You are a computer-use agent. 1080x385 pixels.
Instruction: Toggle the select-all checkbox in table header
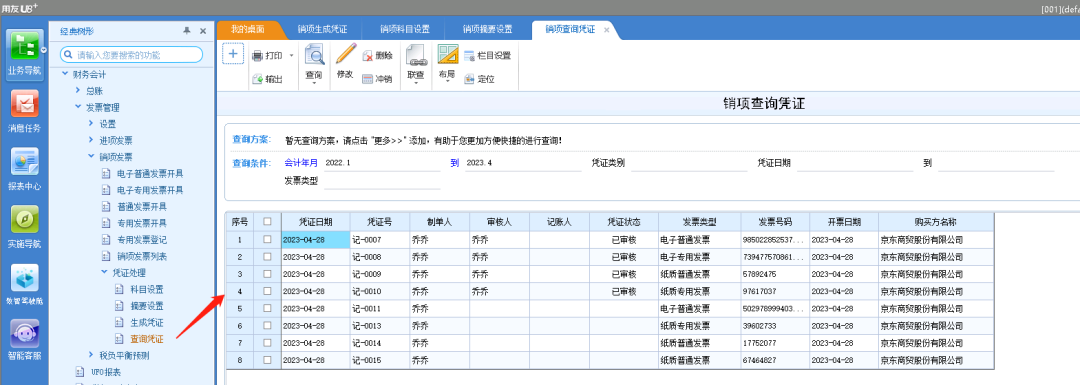[x=267, y=222]
